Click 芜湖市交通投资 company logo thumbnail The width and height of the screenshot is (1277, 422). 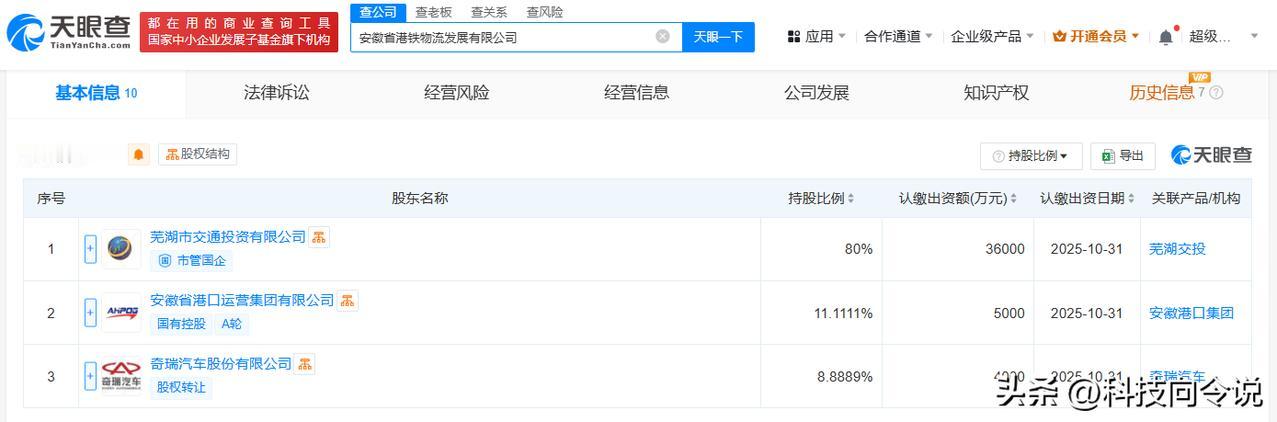(121, 249)
